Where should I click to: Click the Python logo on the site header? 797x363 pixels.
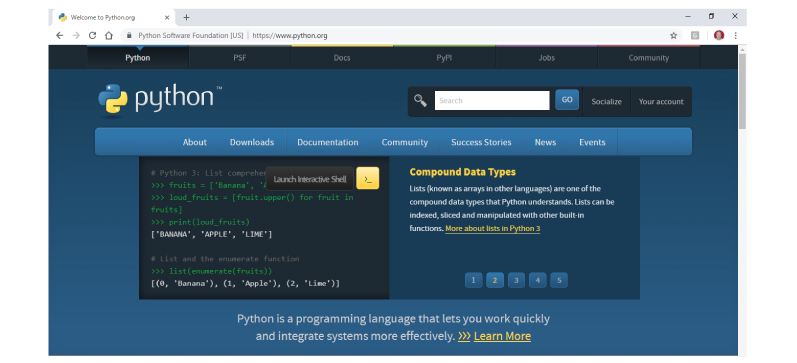point(160,99)
